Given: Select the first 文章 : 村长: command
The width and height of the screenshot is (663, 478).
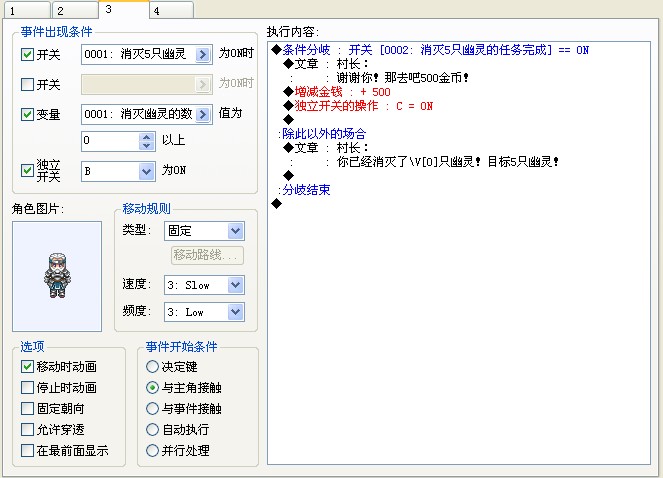Looking at the screenshot, I should [x=326, y=64].
